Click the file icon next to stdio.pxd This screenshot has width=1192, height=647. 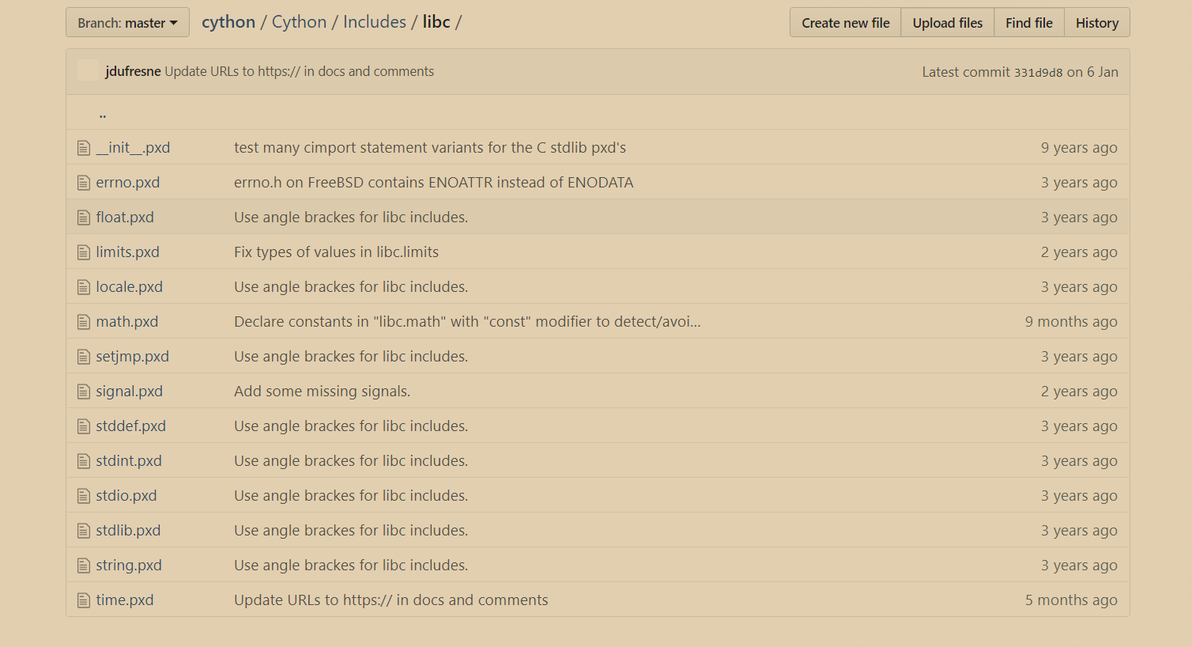point(84,496)
